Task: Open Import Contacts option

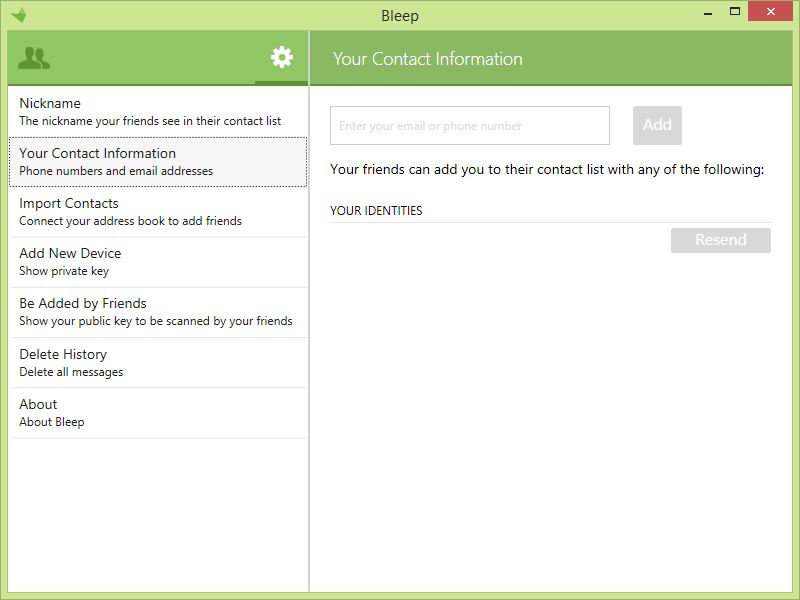Action: (158, 212)
